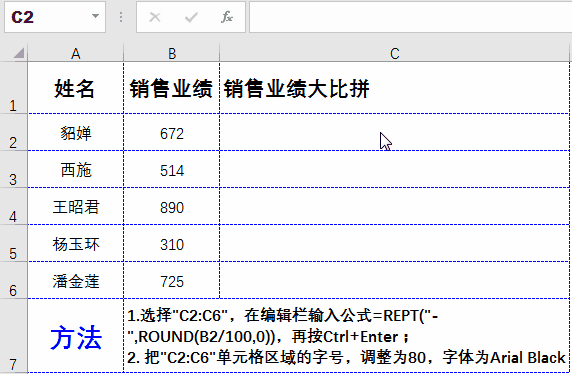Select column B header
572x374 pixels.
(172, 54)
